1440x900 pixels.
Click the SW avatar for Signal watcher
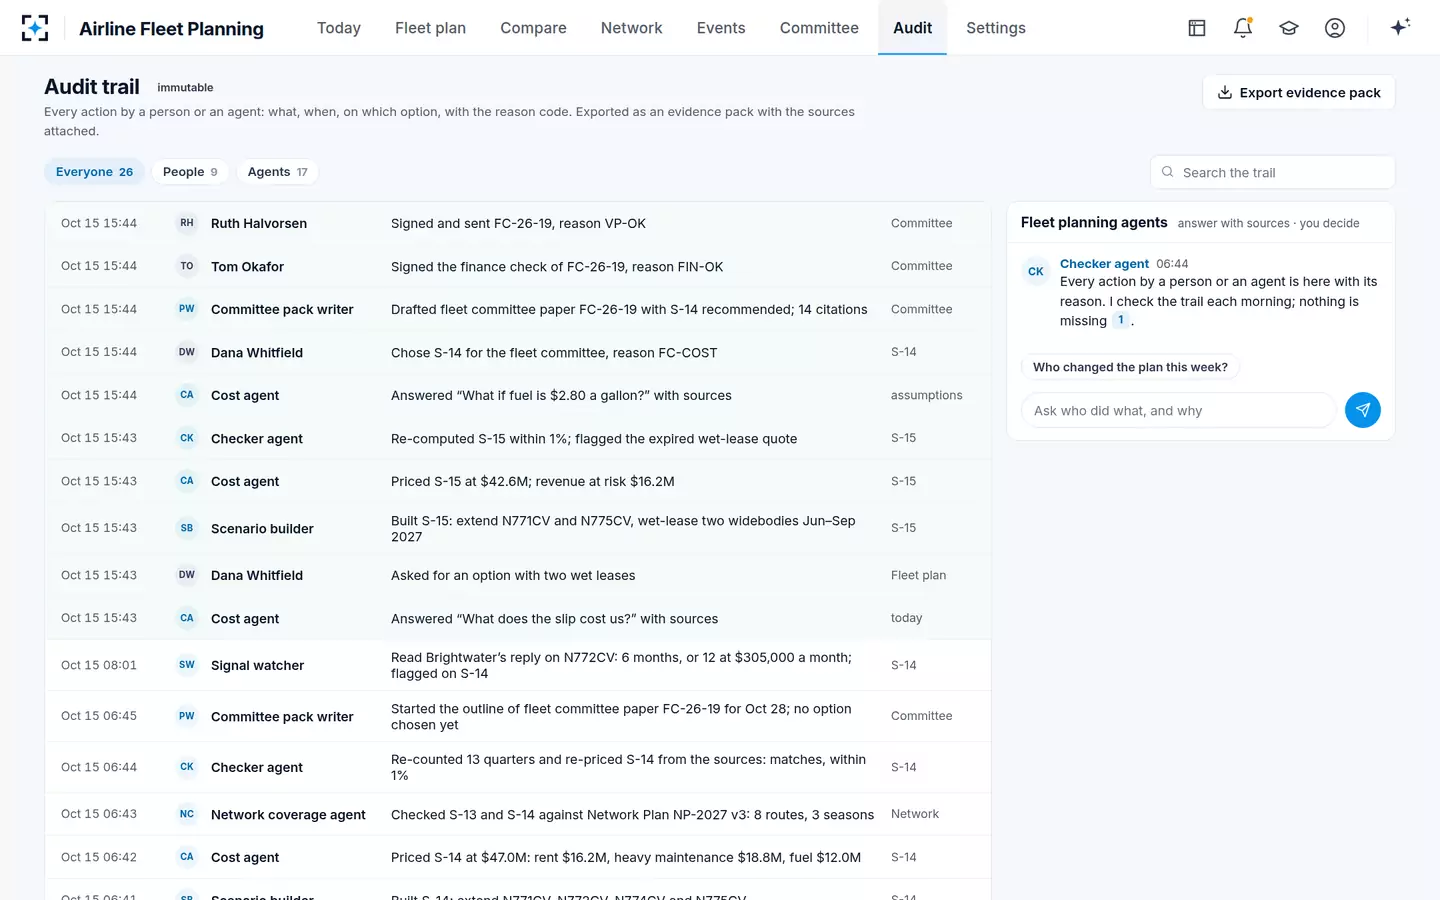[187, 665]
